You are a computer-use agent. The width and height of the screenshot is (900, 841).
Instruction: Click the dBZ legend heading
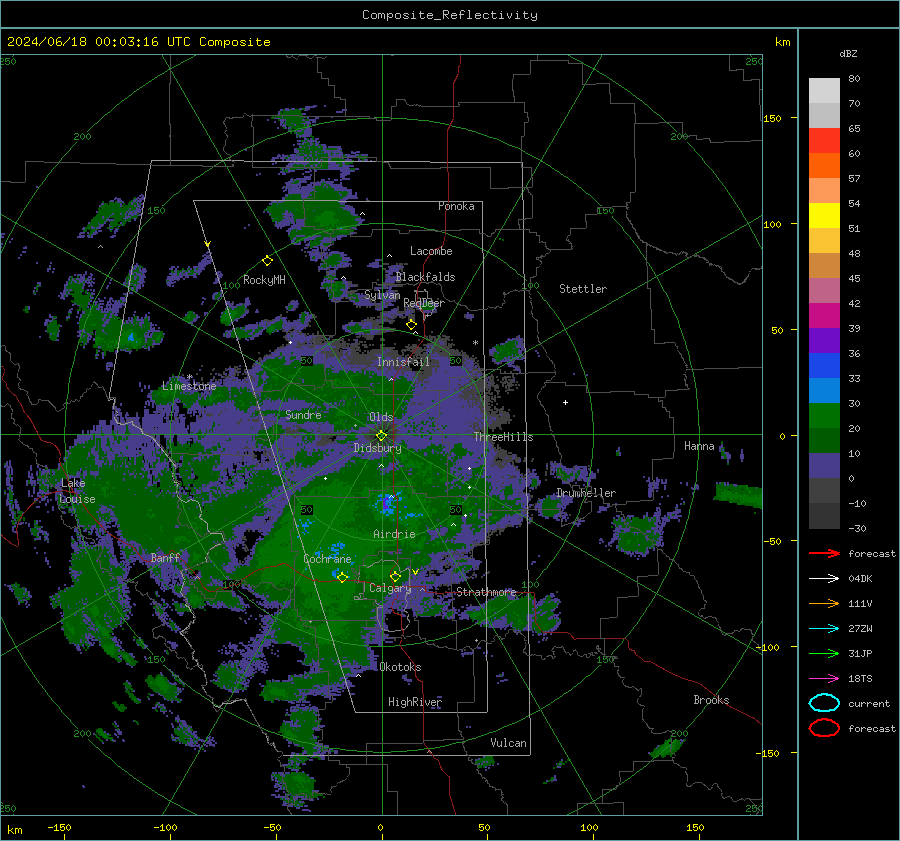(848, 54)
